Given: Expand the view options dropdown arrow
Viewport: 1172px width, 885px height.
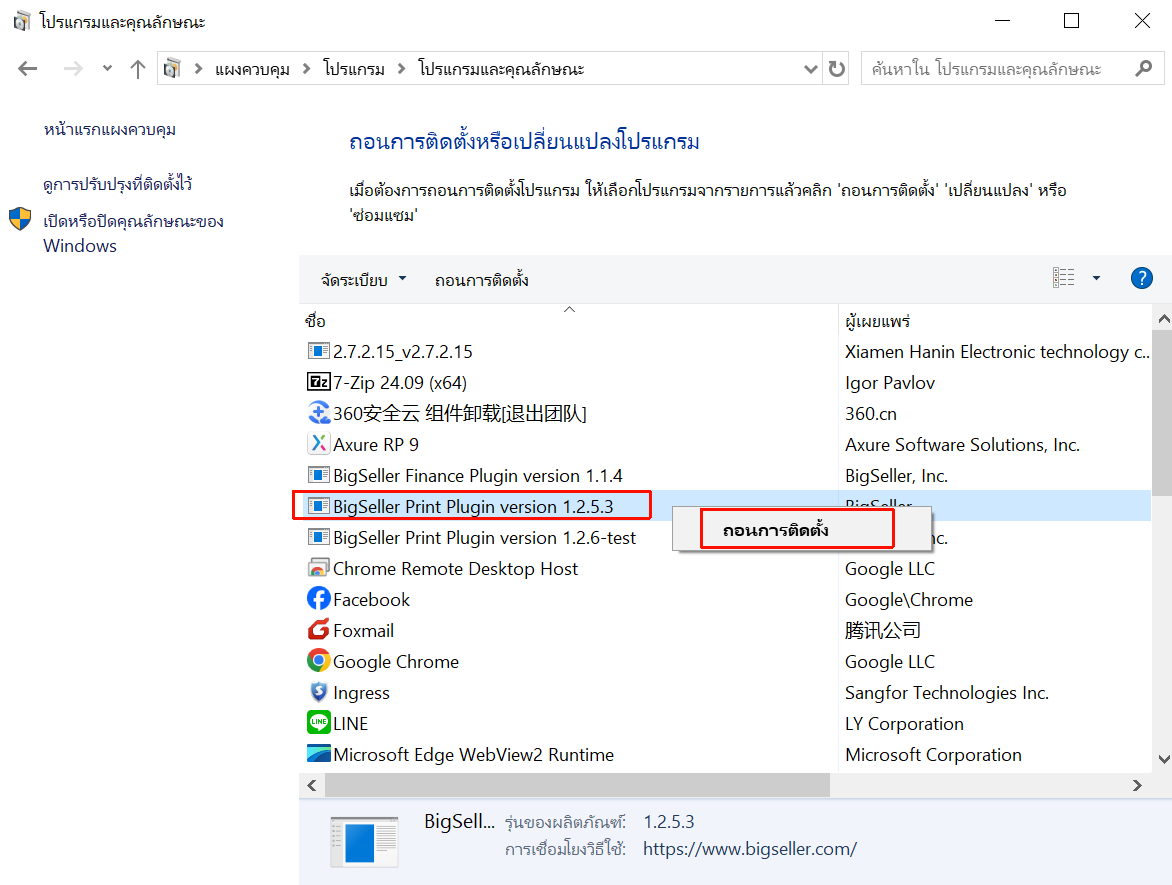Looking at the screenshot, I should (x=1096, y=279).
